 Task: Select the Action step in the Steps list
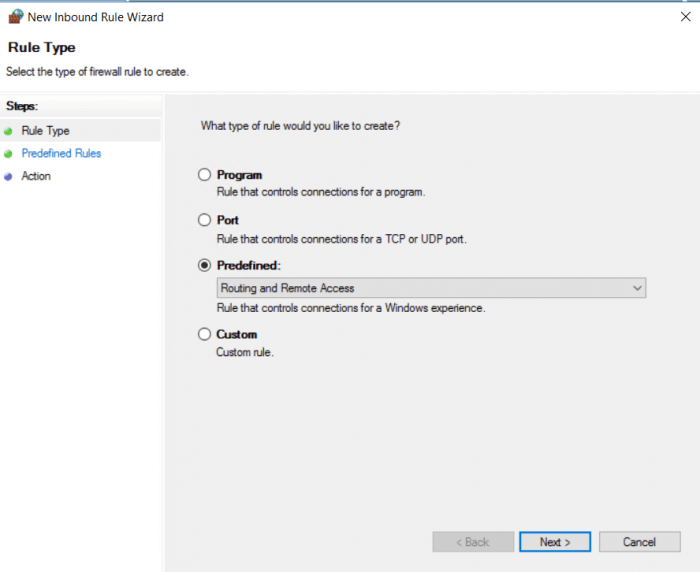click(x=36, y=176)
